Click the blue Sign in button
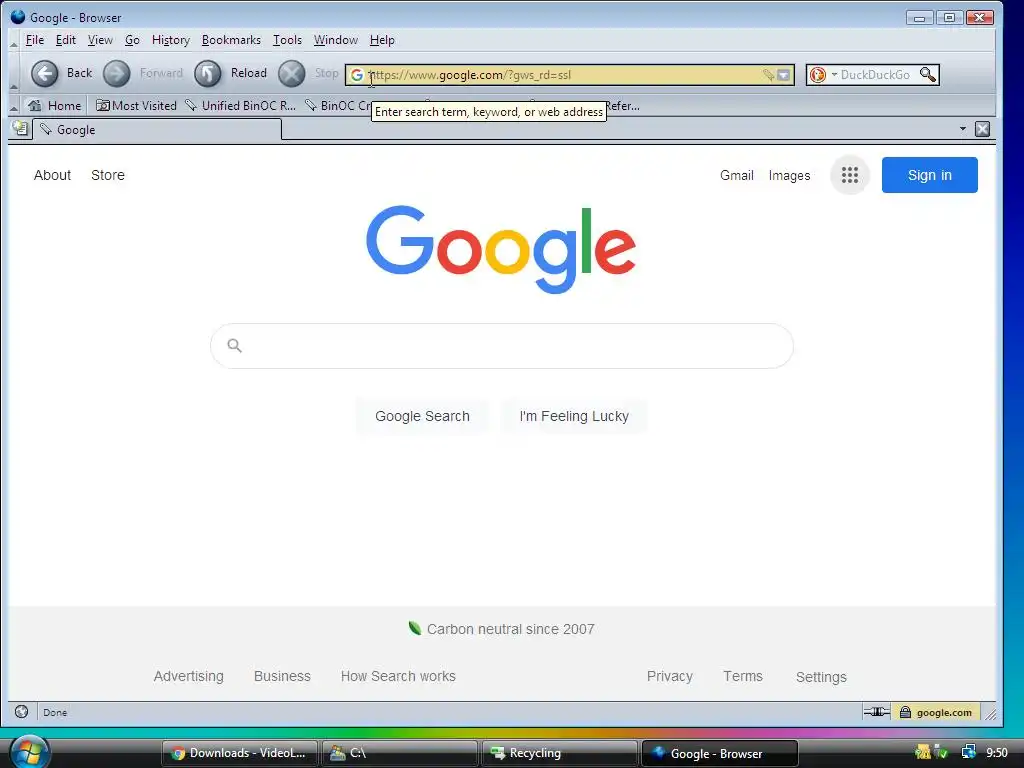The width and height of the screenshot is (1024, 768). tap(929, 175)
